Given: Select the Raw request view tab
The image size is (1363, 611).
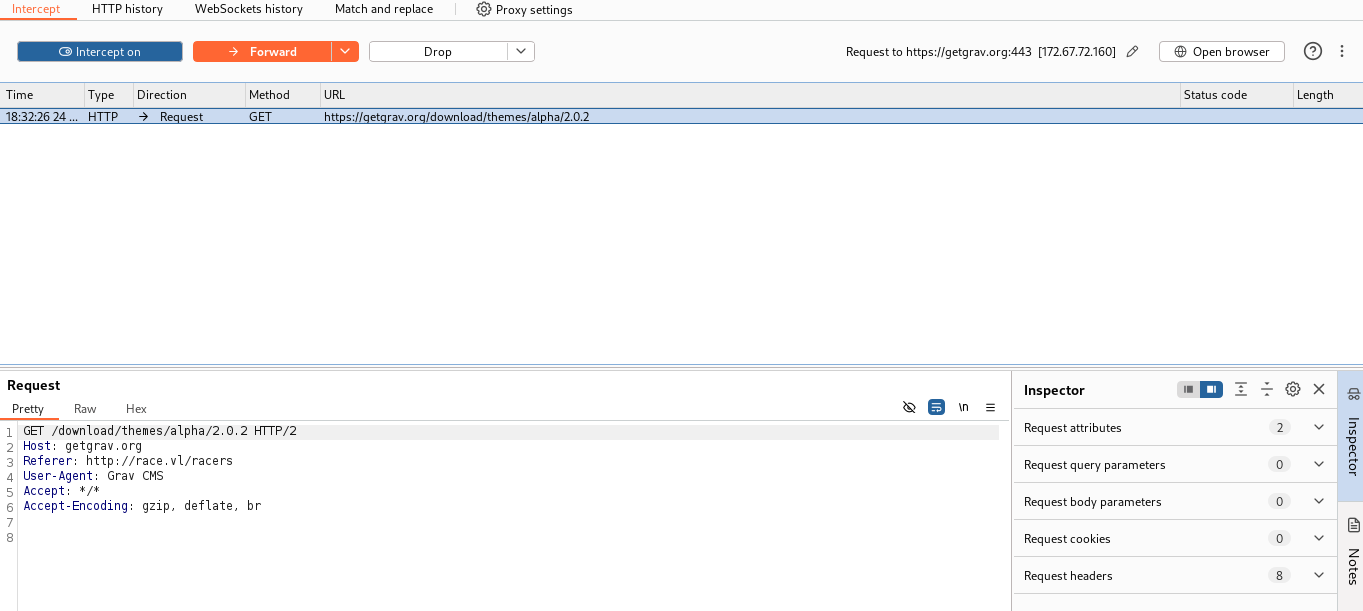Looking at the screenshot, I should 85,409.
